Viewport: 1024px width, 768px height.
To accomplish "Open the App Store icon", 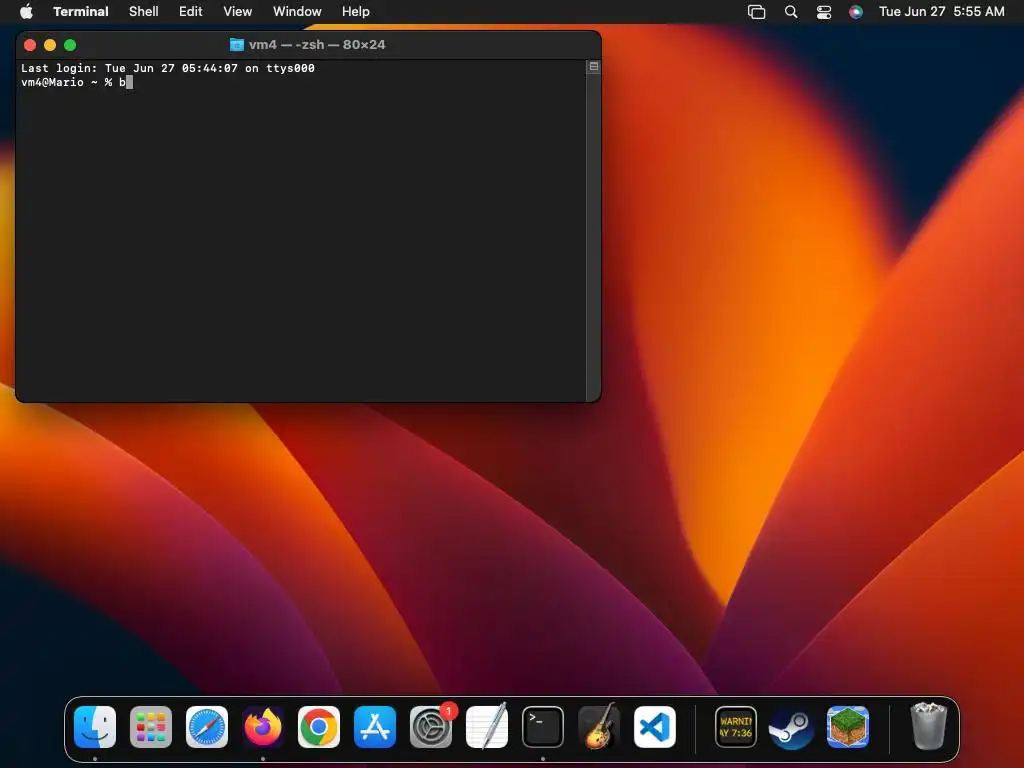I will point(375,726).
